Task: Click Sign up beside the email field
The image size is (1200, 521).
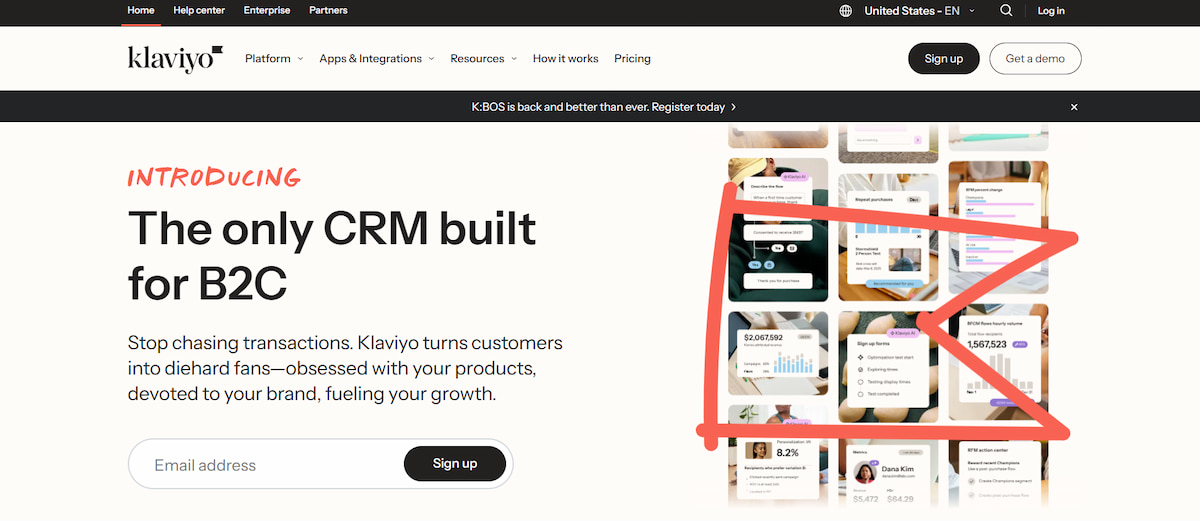Action: [455, 464]
